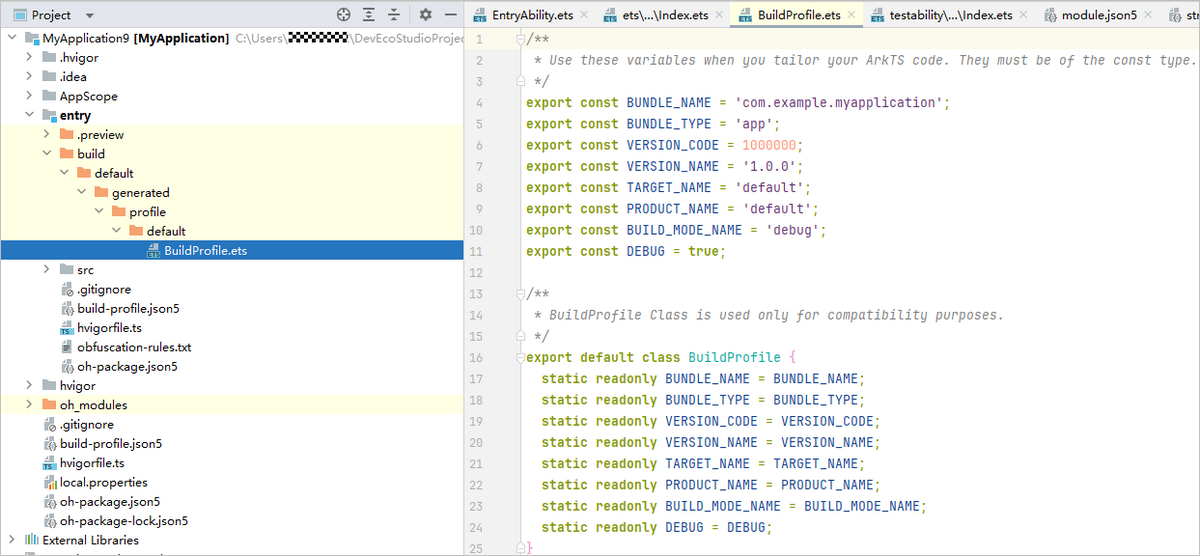Open Project panel settings gear
The width and height of the screenshot is (1200, 556).
tap(425, 15)
